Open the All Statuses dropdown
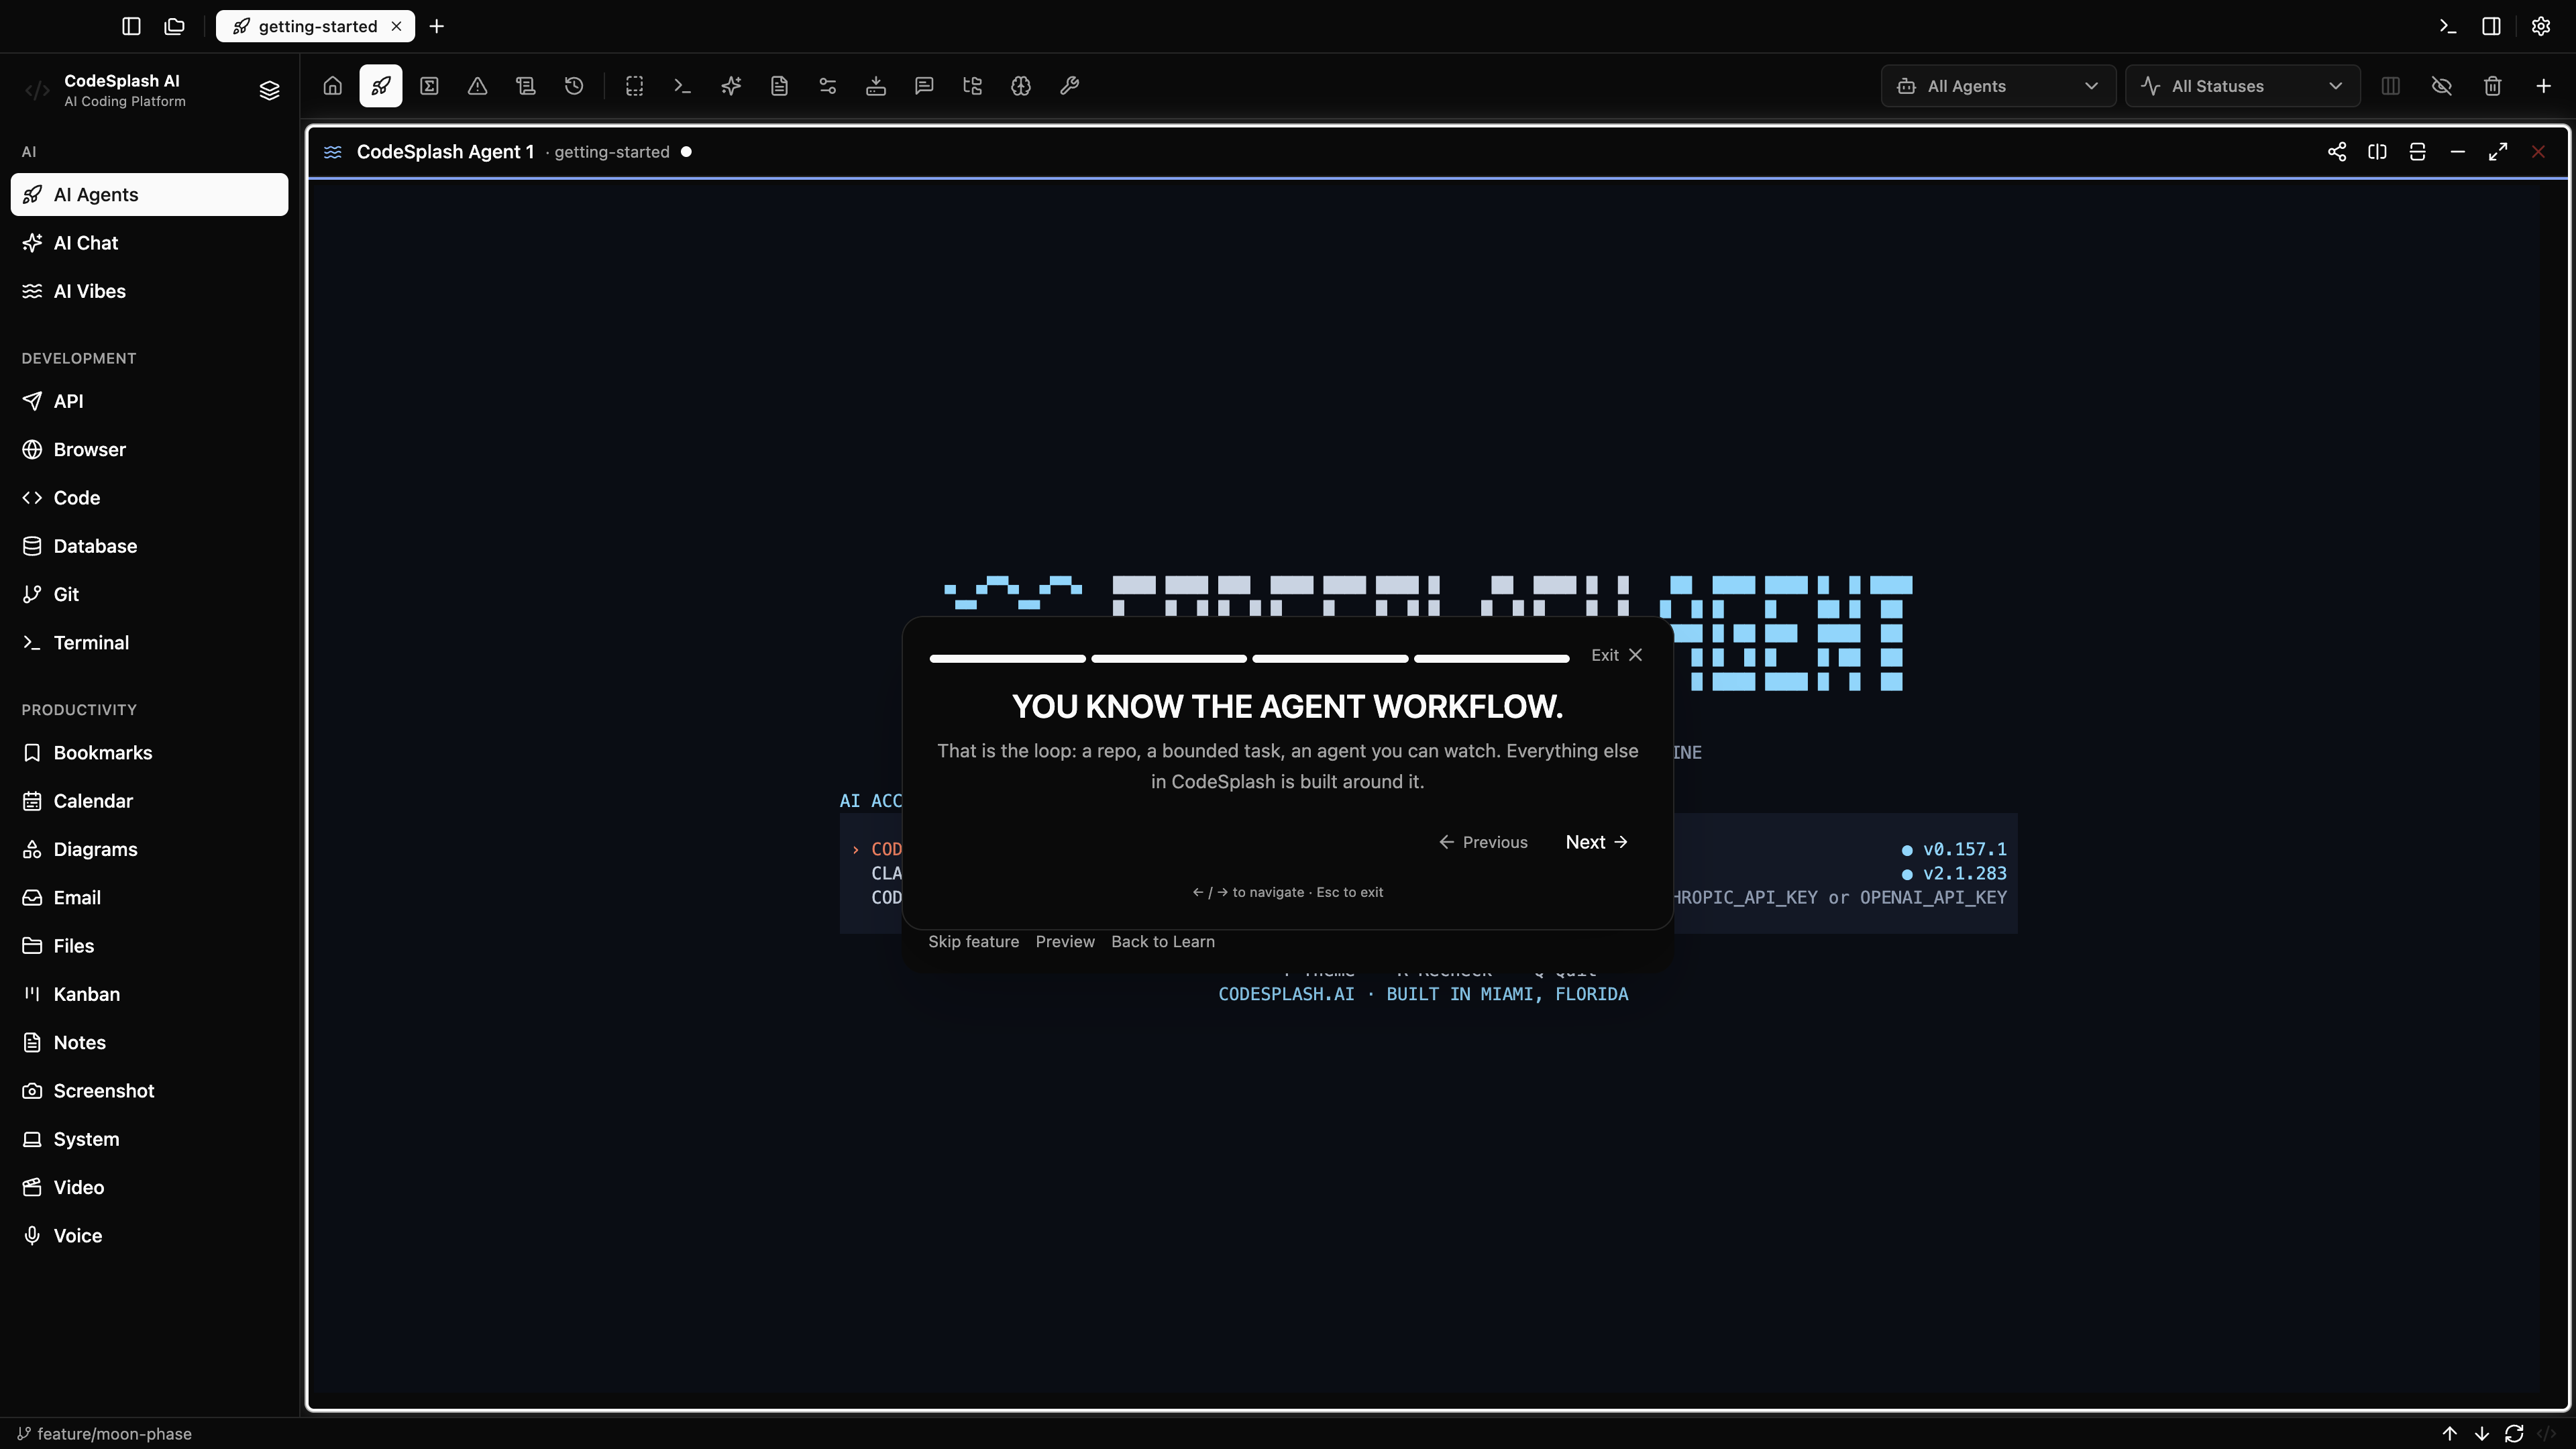 pyautogui.click(x=2243, y=86)
